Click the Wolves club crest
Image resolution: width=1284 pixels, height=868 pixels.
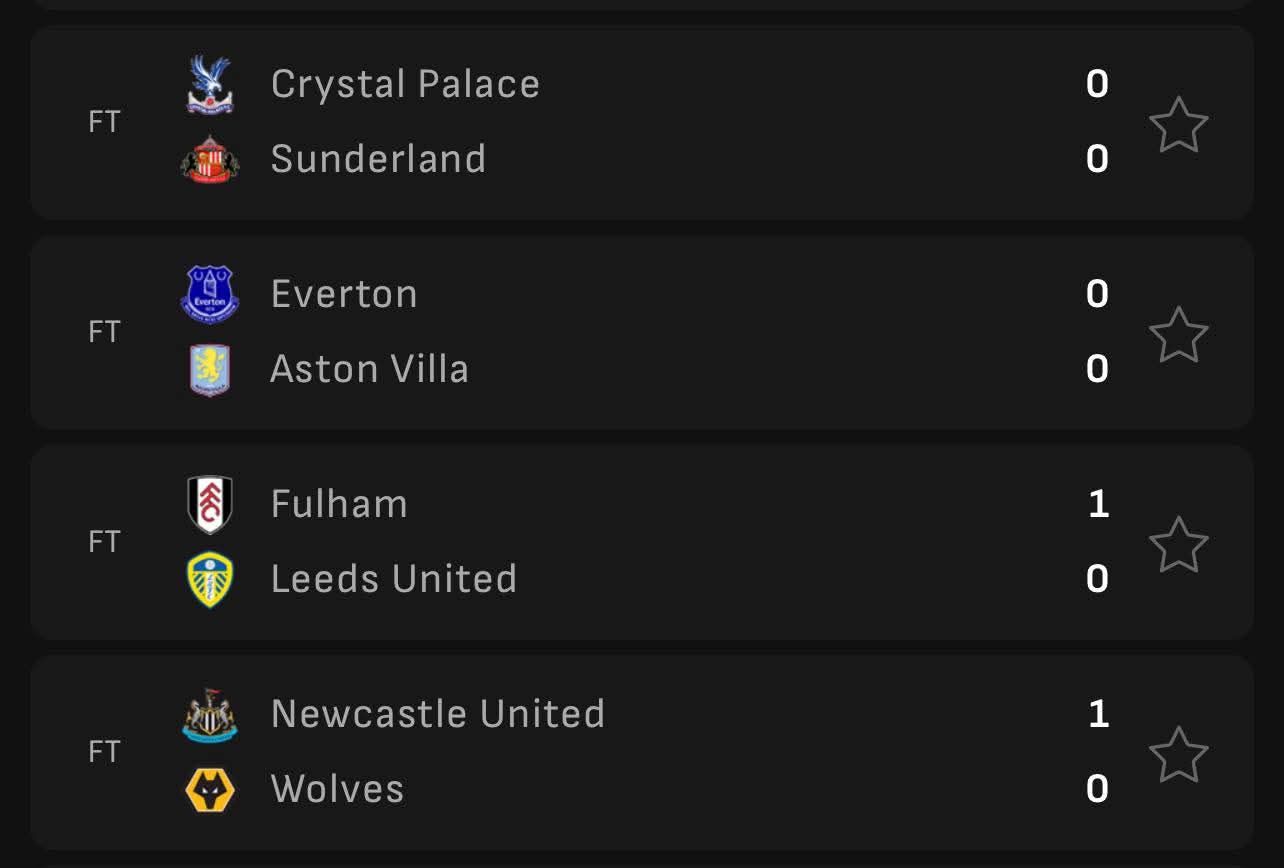[210, 790]
